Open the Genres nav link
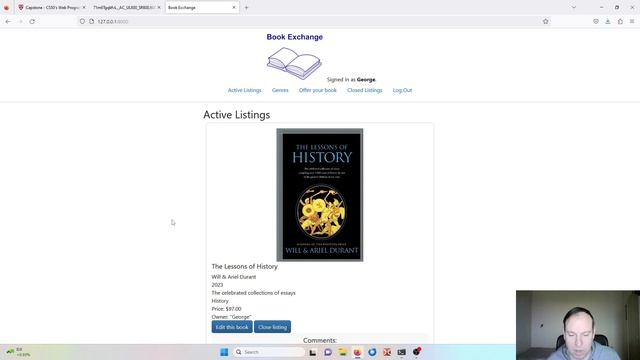Screen dimensions: 640x360 tap(280, 90)
